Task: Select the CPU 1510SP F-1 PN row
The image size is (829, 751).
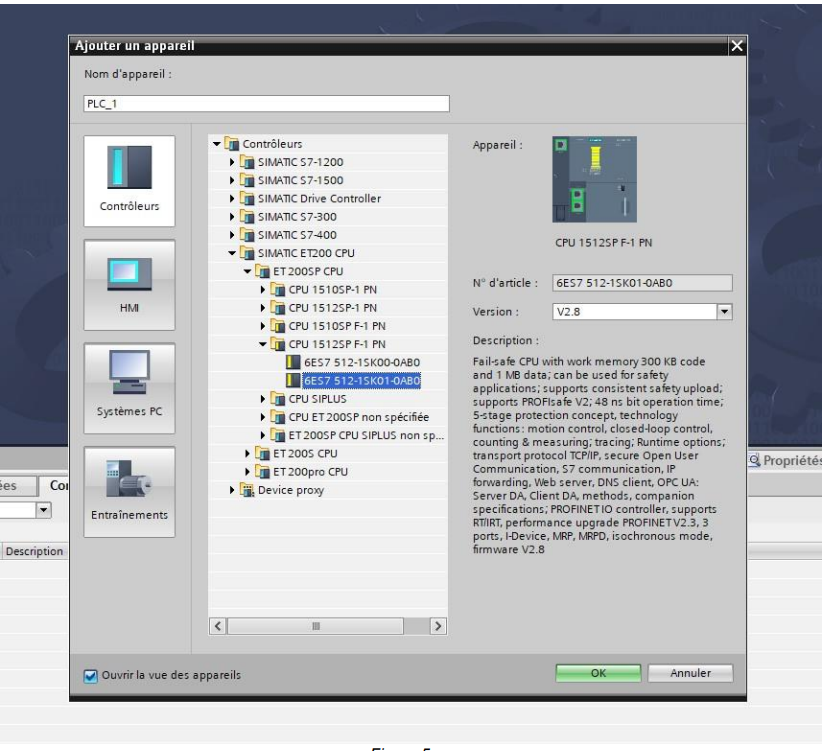Action: (337, 326)
